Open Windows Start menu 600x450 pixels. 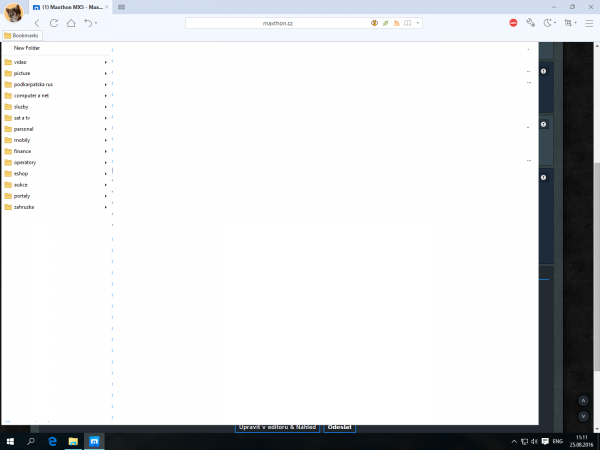point(9,441)
